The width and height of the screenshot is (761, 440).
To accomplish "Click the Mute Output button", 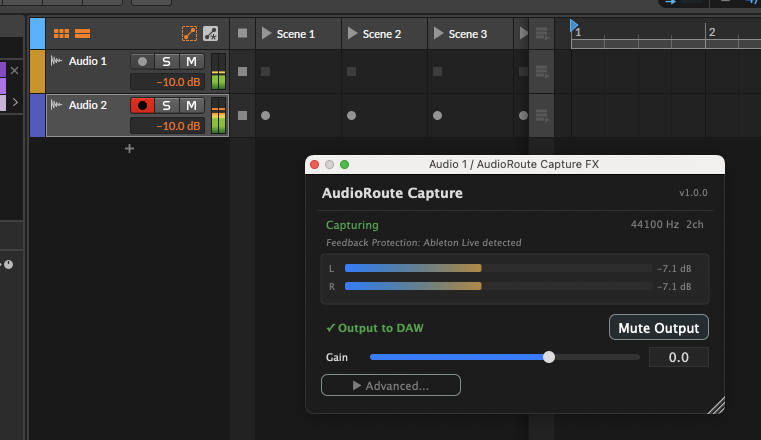I will [659, 327].
